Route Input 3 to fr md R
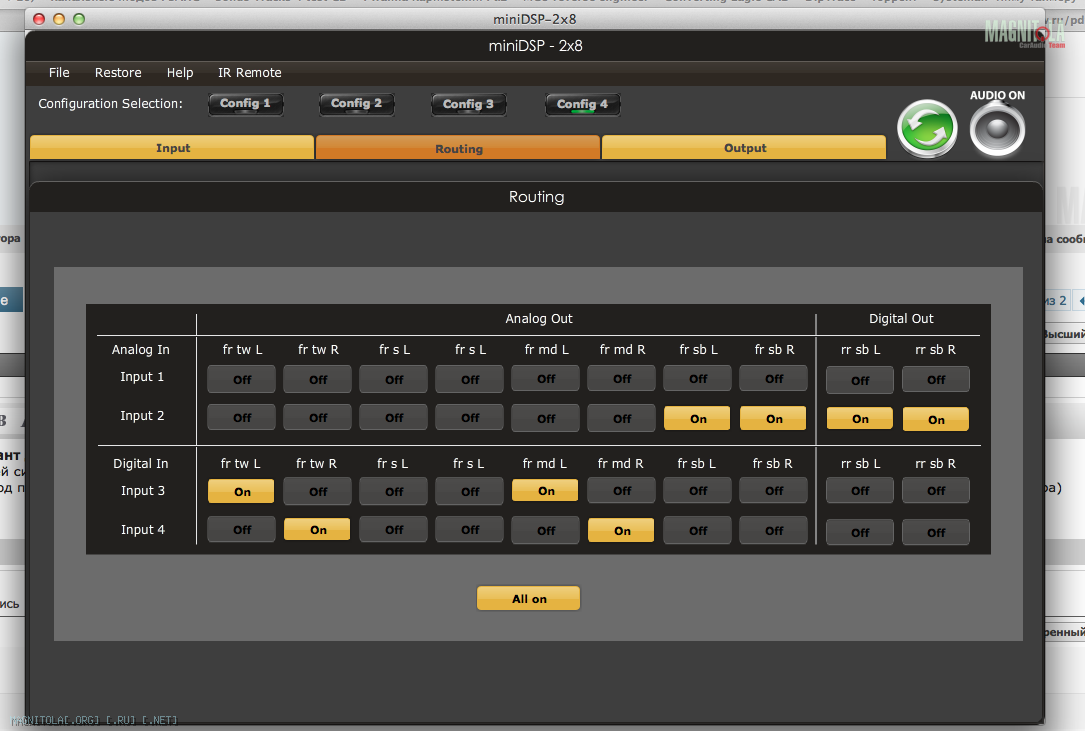The width and height of the screenshot is (1085, 731). coord(622,491)
